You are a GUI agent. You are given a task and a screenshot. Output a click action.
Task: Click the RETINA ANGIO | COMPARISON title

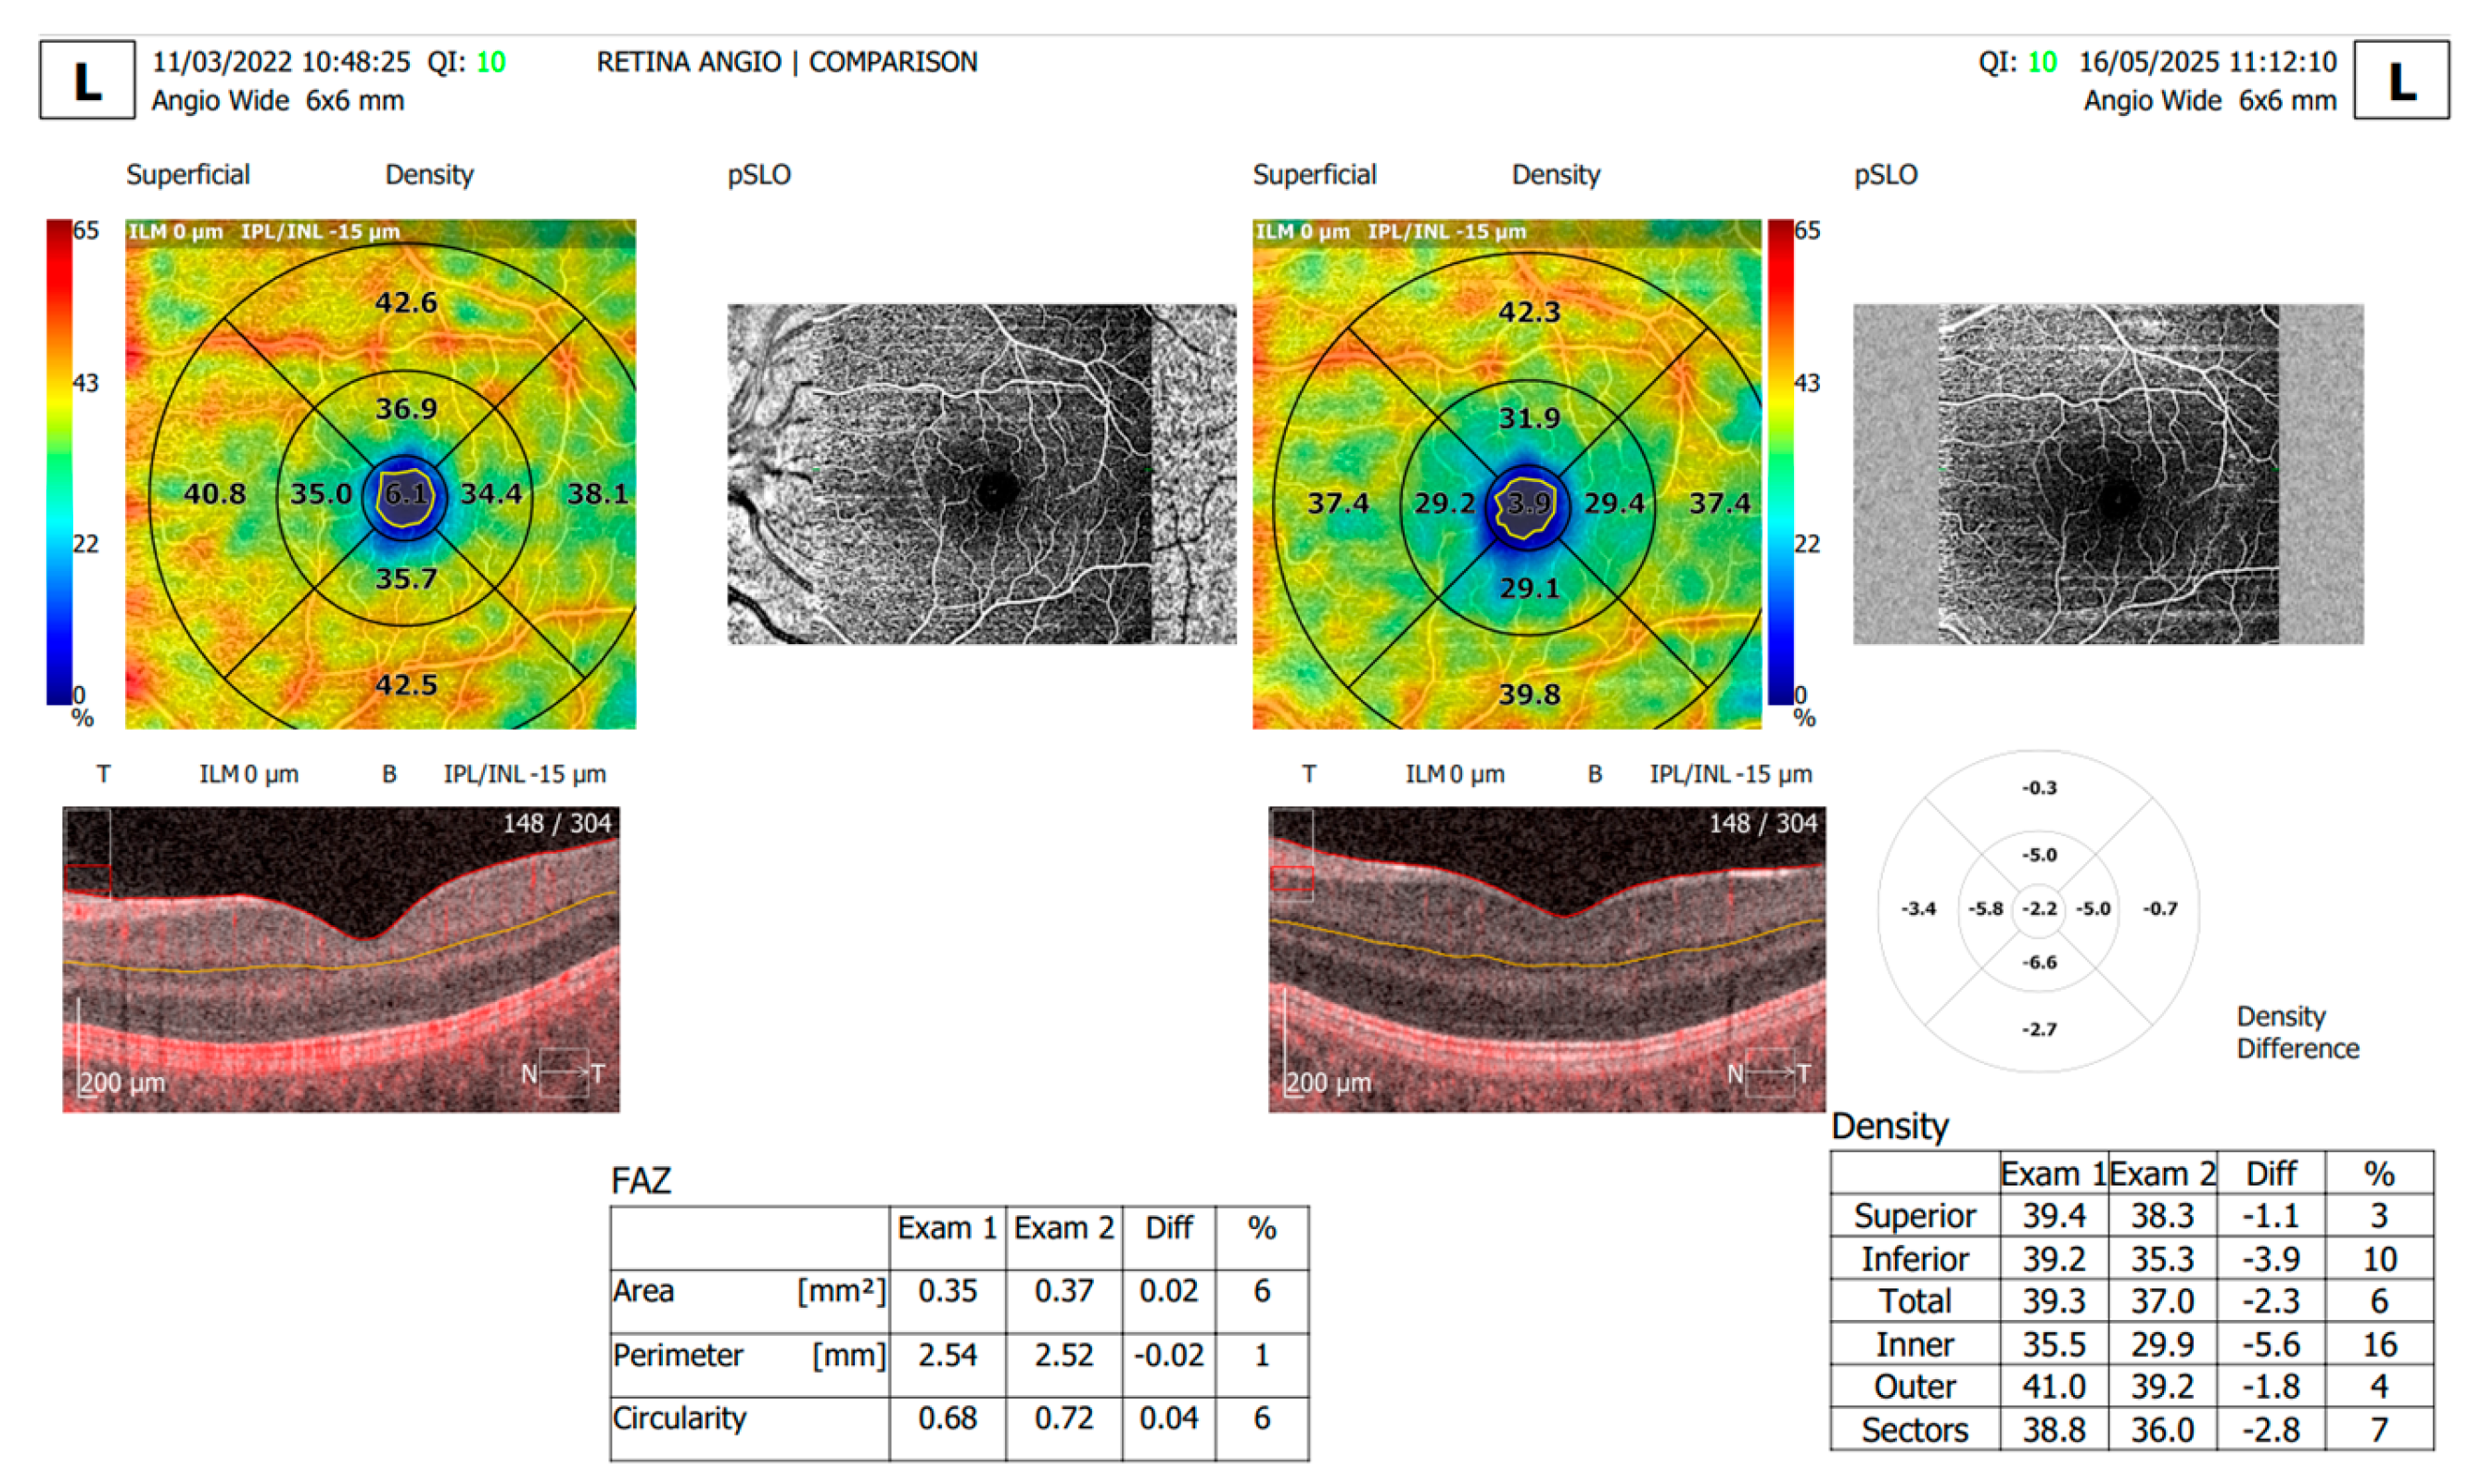786,62
